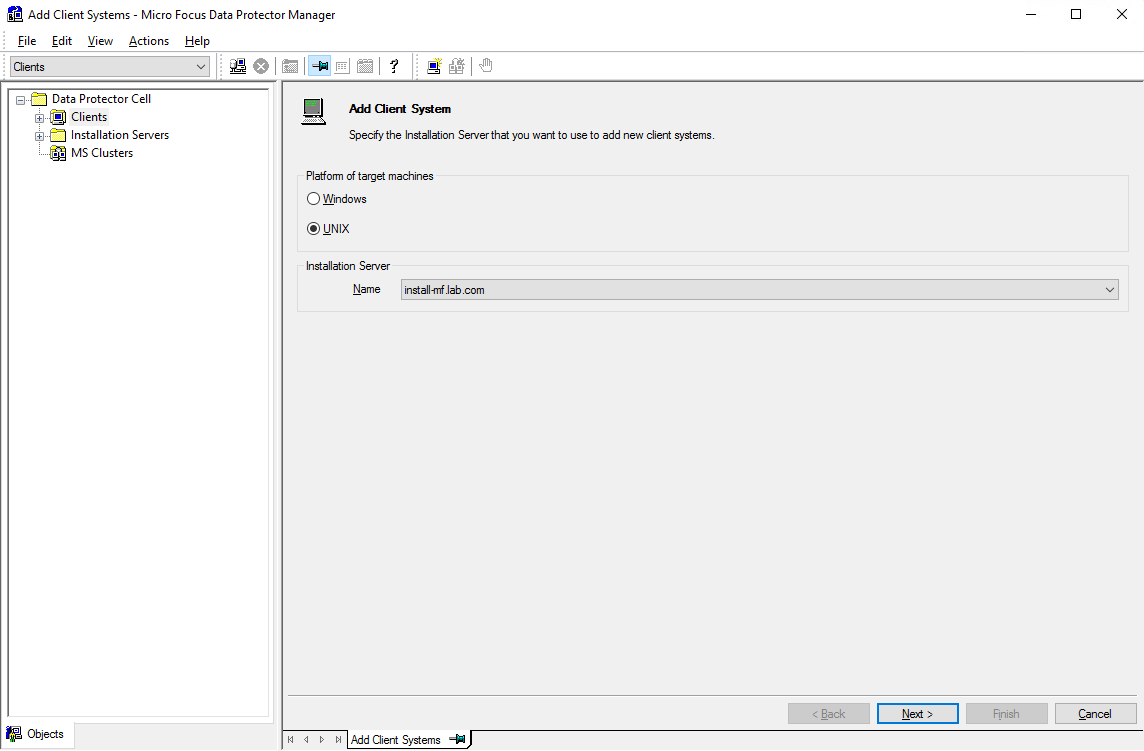Jump to first tab with navigation arrow
This screenshot has width=1144, height=751.
pyautogui.click(x=290, y=739)
